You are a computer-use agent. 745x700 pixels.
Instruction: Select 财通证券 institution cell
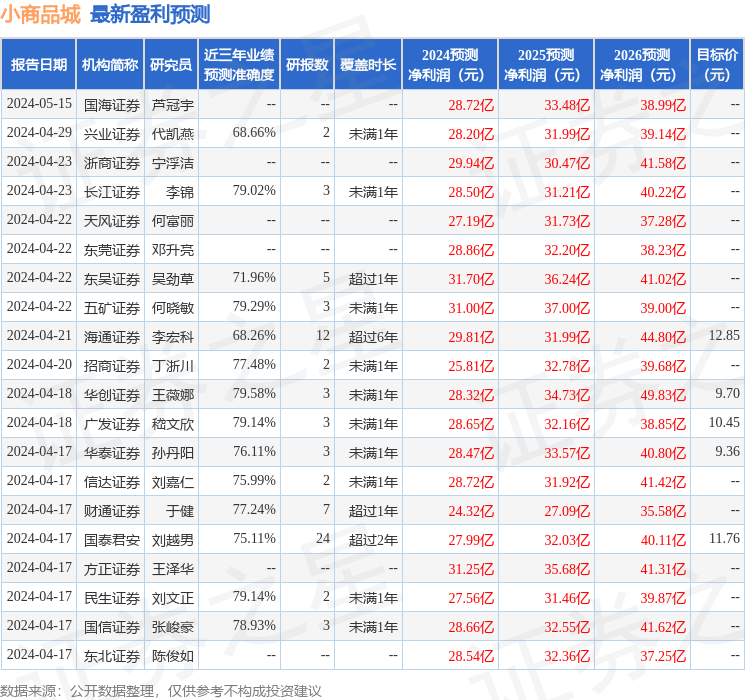click(112, 511)
